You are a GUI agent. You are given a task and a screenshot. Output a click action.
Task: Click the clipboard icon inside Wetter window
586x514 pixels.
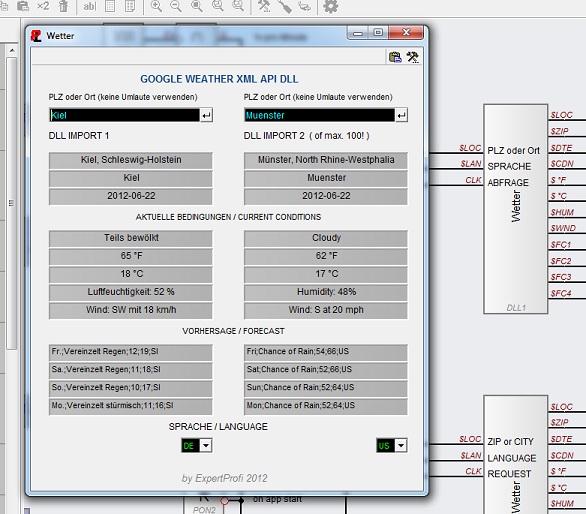click(x=395, y=57)
